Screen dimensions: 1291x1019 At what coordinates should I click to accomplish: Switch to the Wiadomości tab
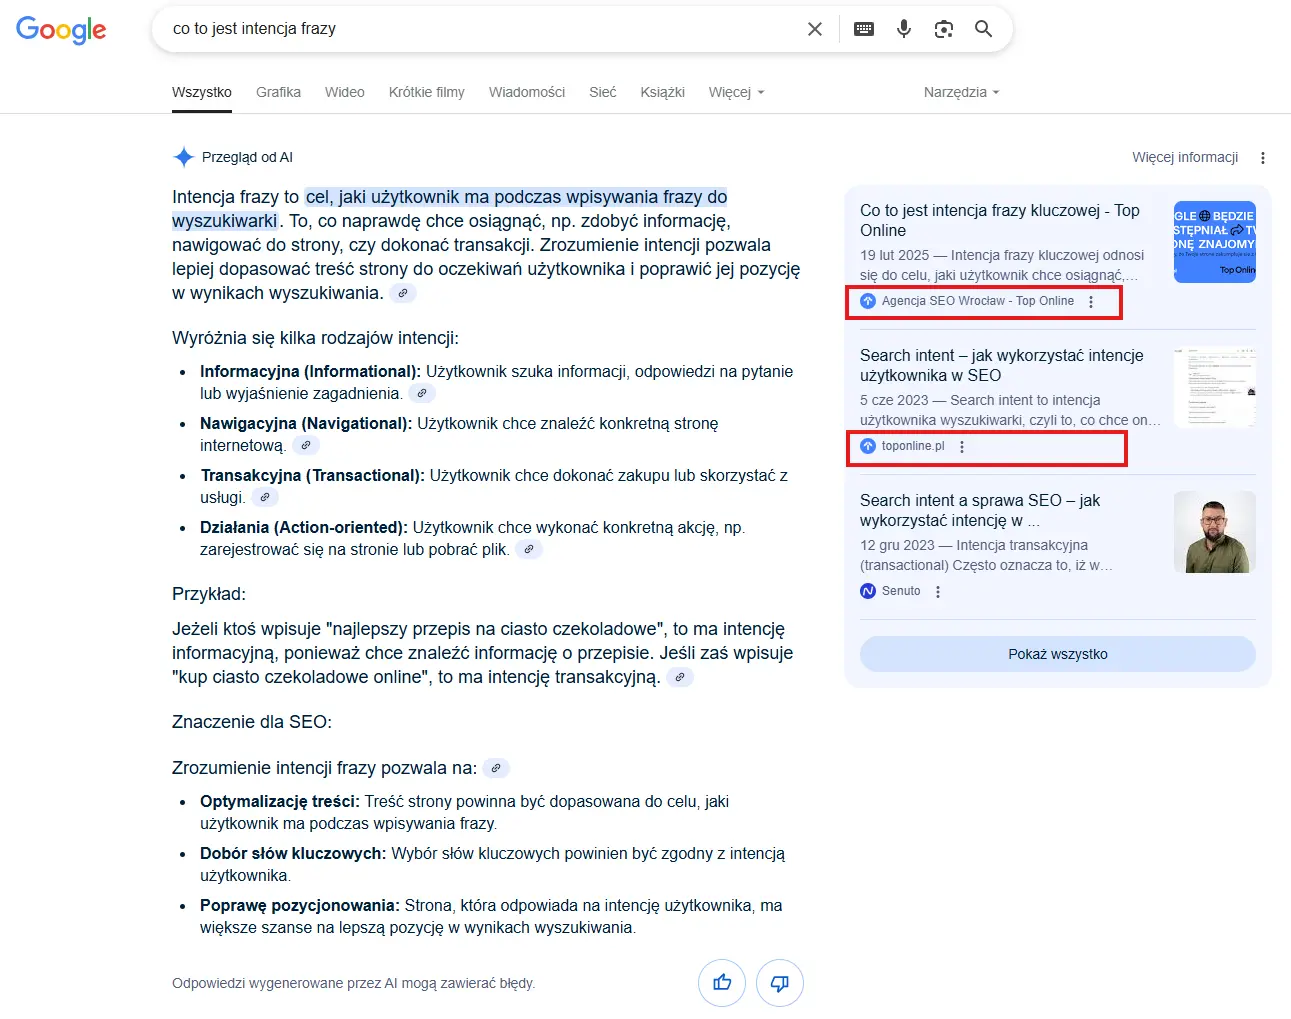(527, 92)
